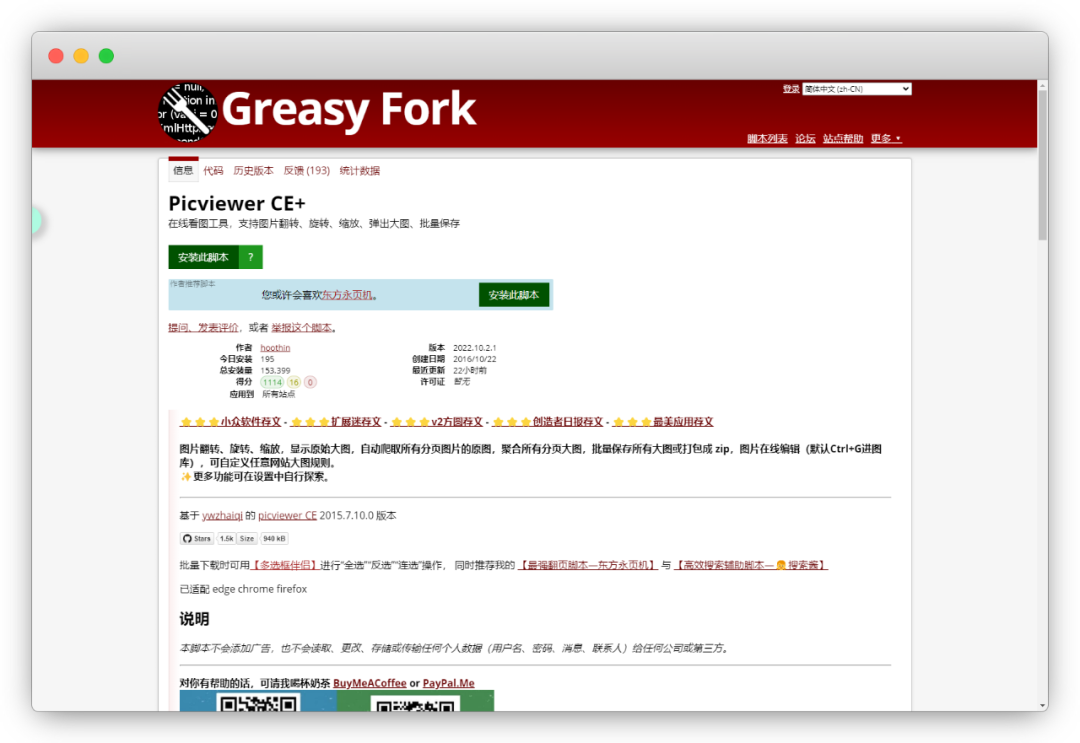Switch to the 历史版本 tab

point(253,171)
